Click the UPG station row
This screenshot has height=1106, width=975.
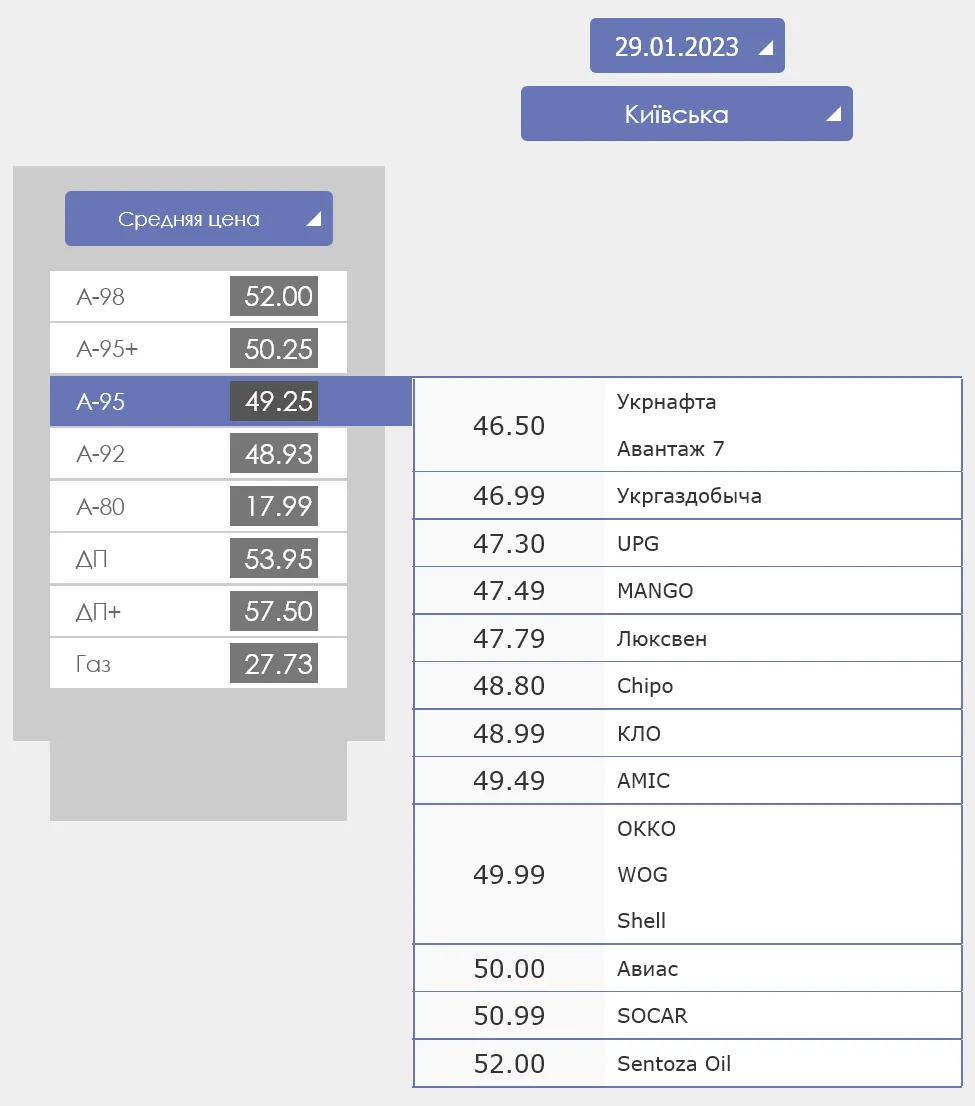[639, 544]
